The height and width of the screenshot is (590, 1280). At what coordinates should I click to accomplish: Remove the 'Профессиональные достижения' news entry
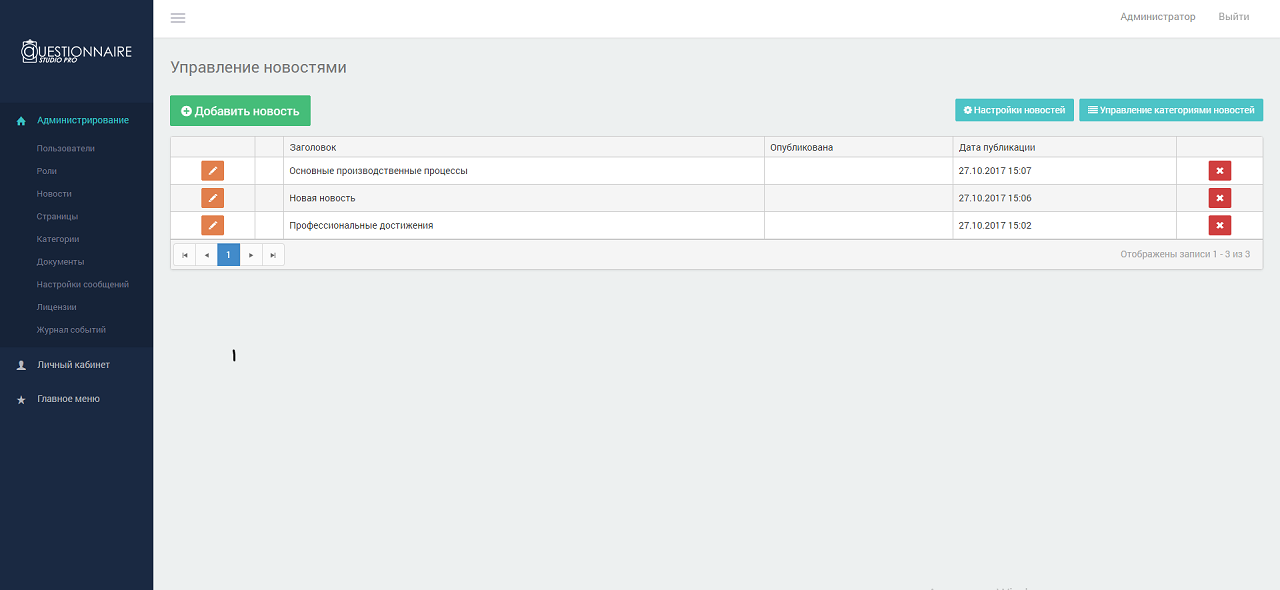1219,225
